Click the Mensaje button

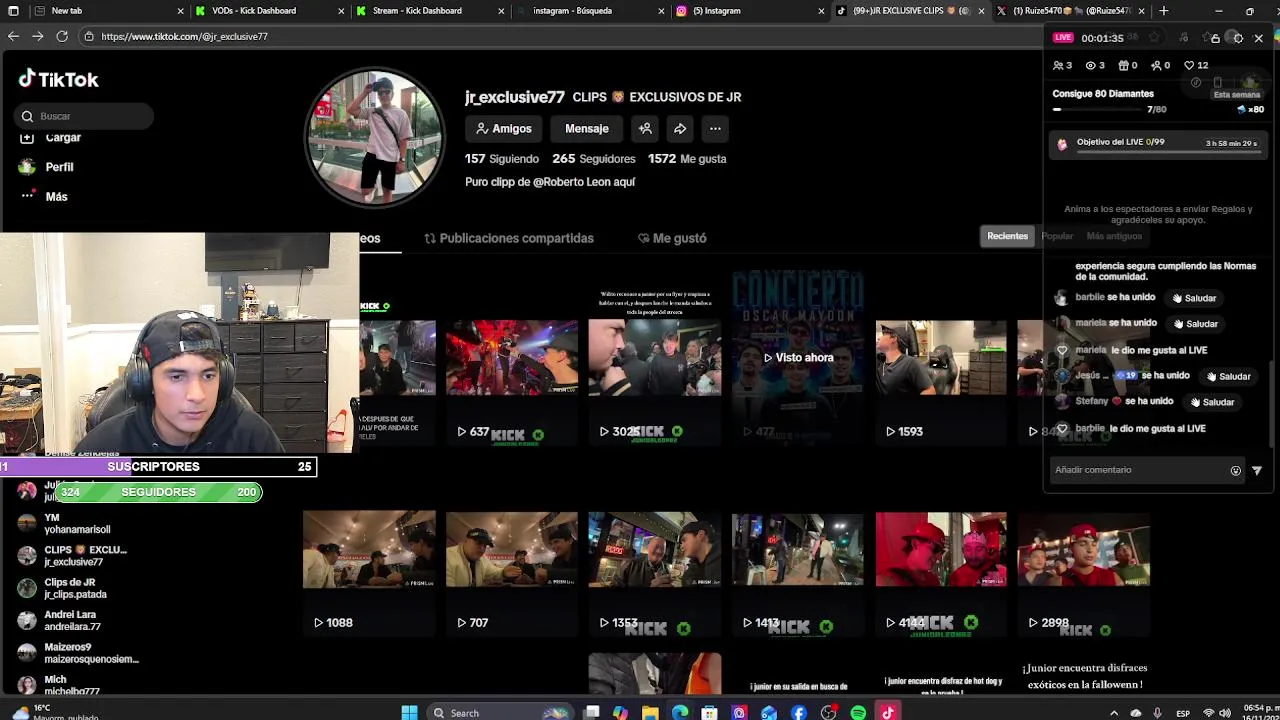click(x=587, y=128)
